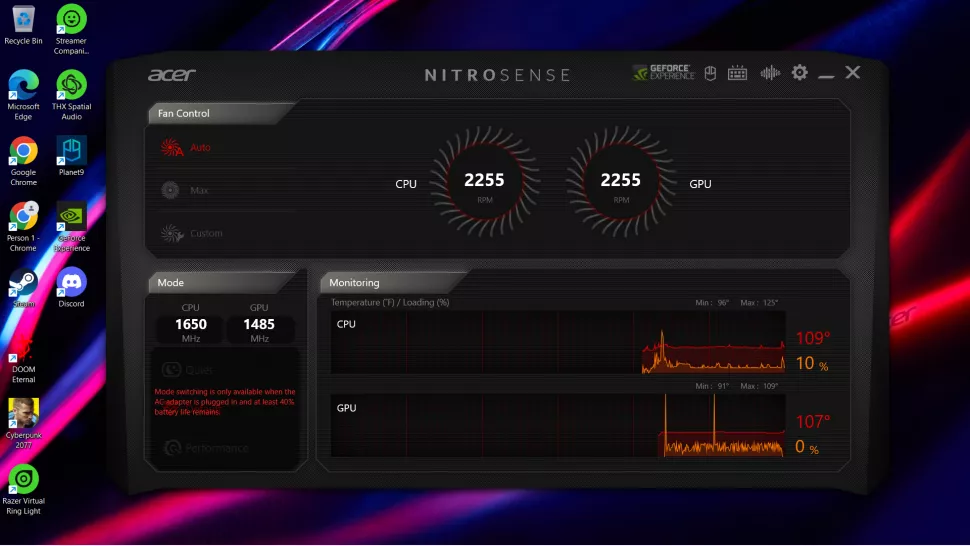The image size is (970, 546).
Task: Select the Performance power mode
Action: pos(206,448)
